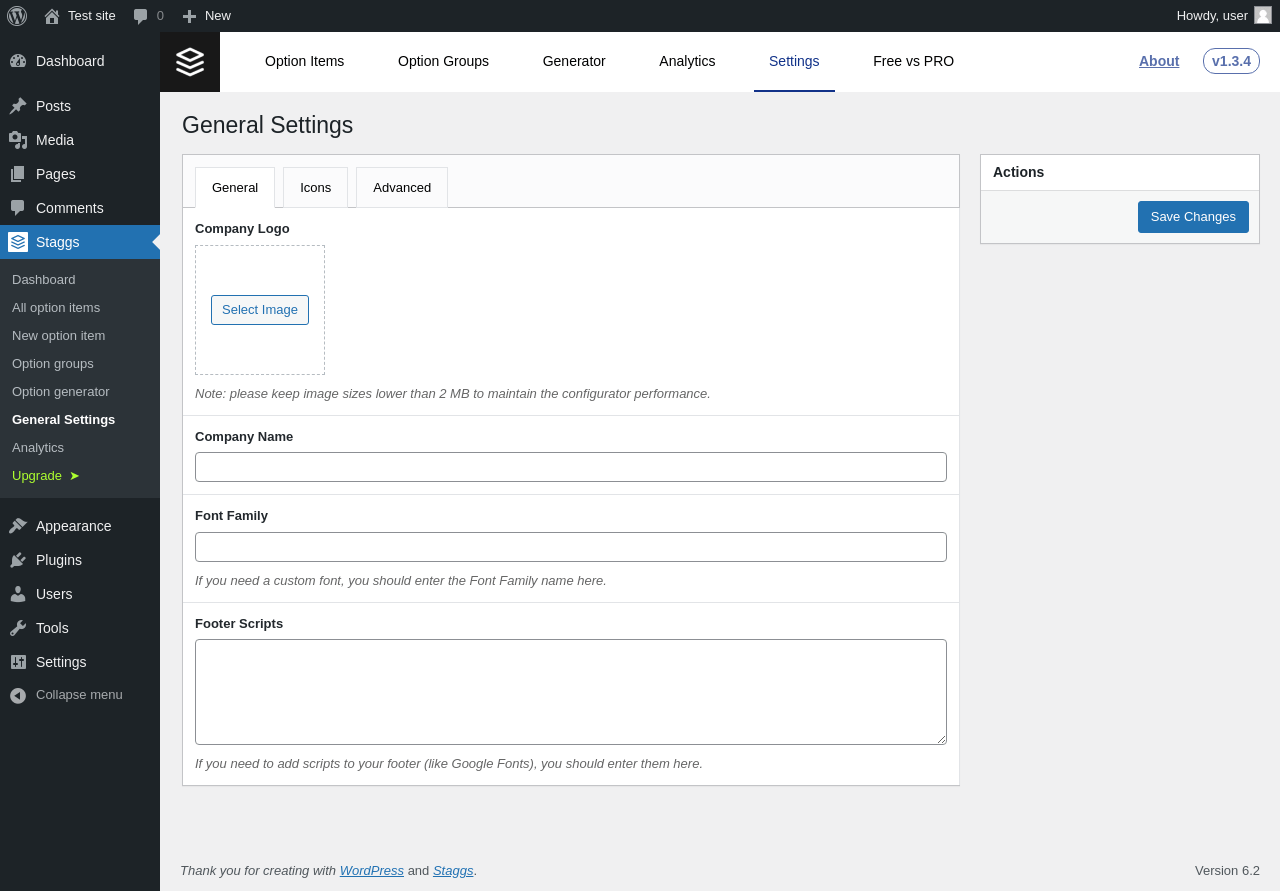Open the WordPress logo menu
The width and height of the screenshot is (1280, 891).
pos(17,16)
